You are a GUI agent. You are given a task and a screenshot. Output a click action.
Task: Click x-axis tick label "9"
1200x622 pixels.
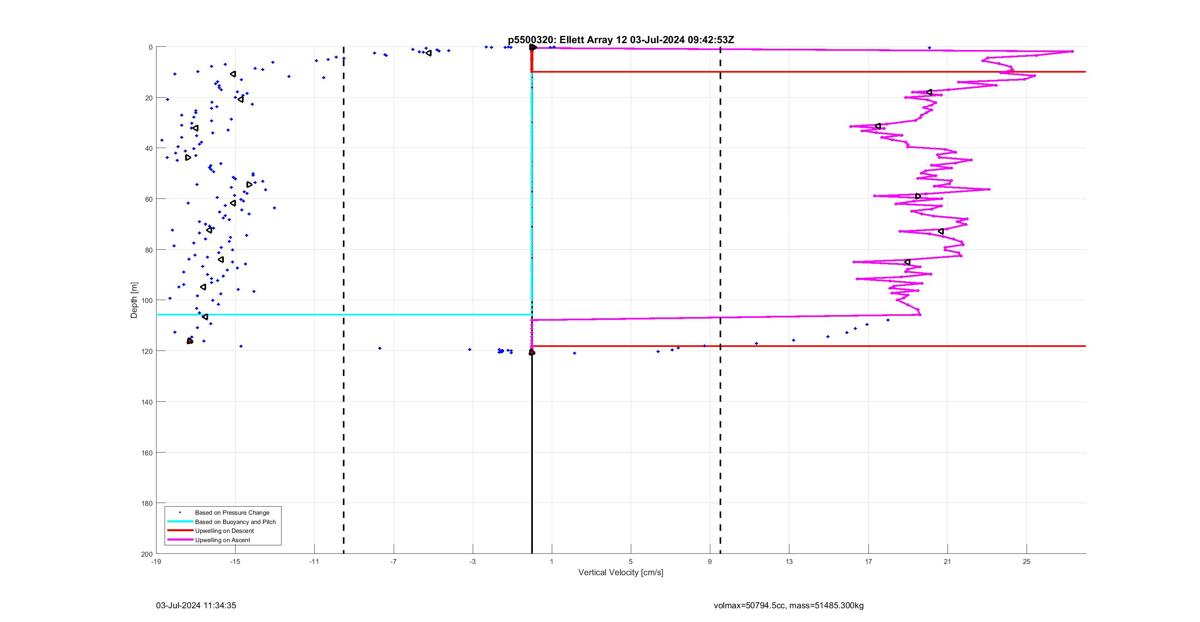[x=710, y=562]
